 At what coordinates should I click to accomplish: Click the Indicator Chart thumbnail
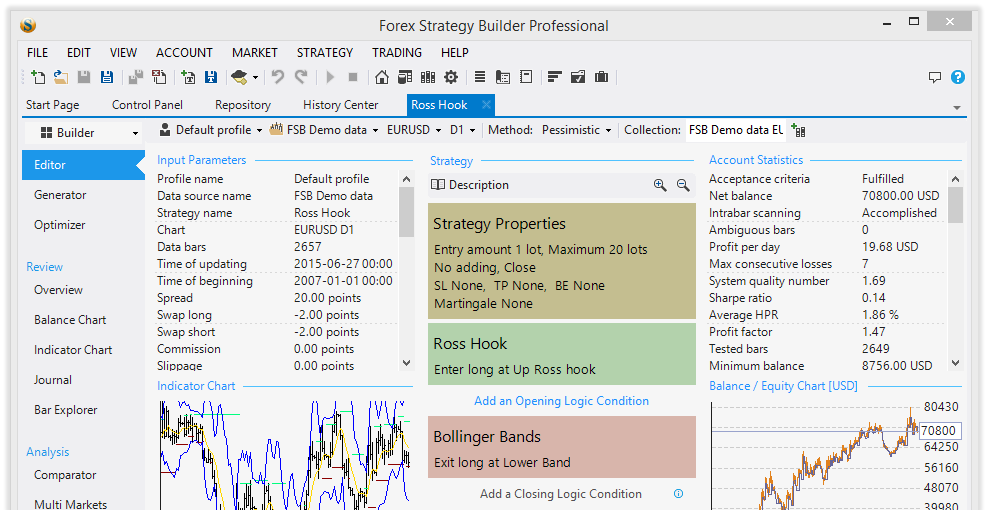click(x=285, y=454)
